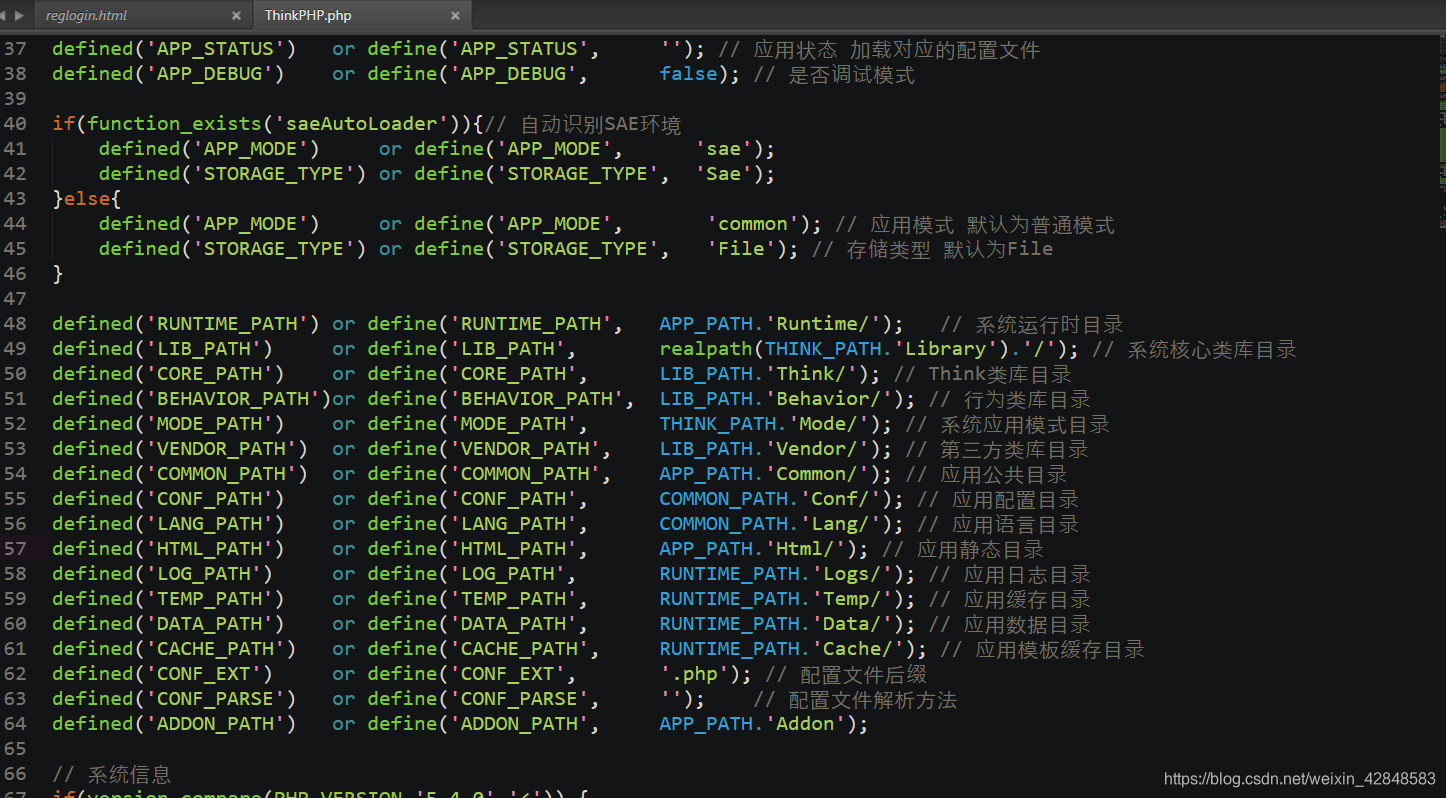Click the 'Lang/' string on line 56
This screenshot has height=798, width=1446.
840,524
